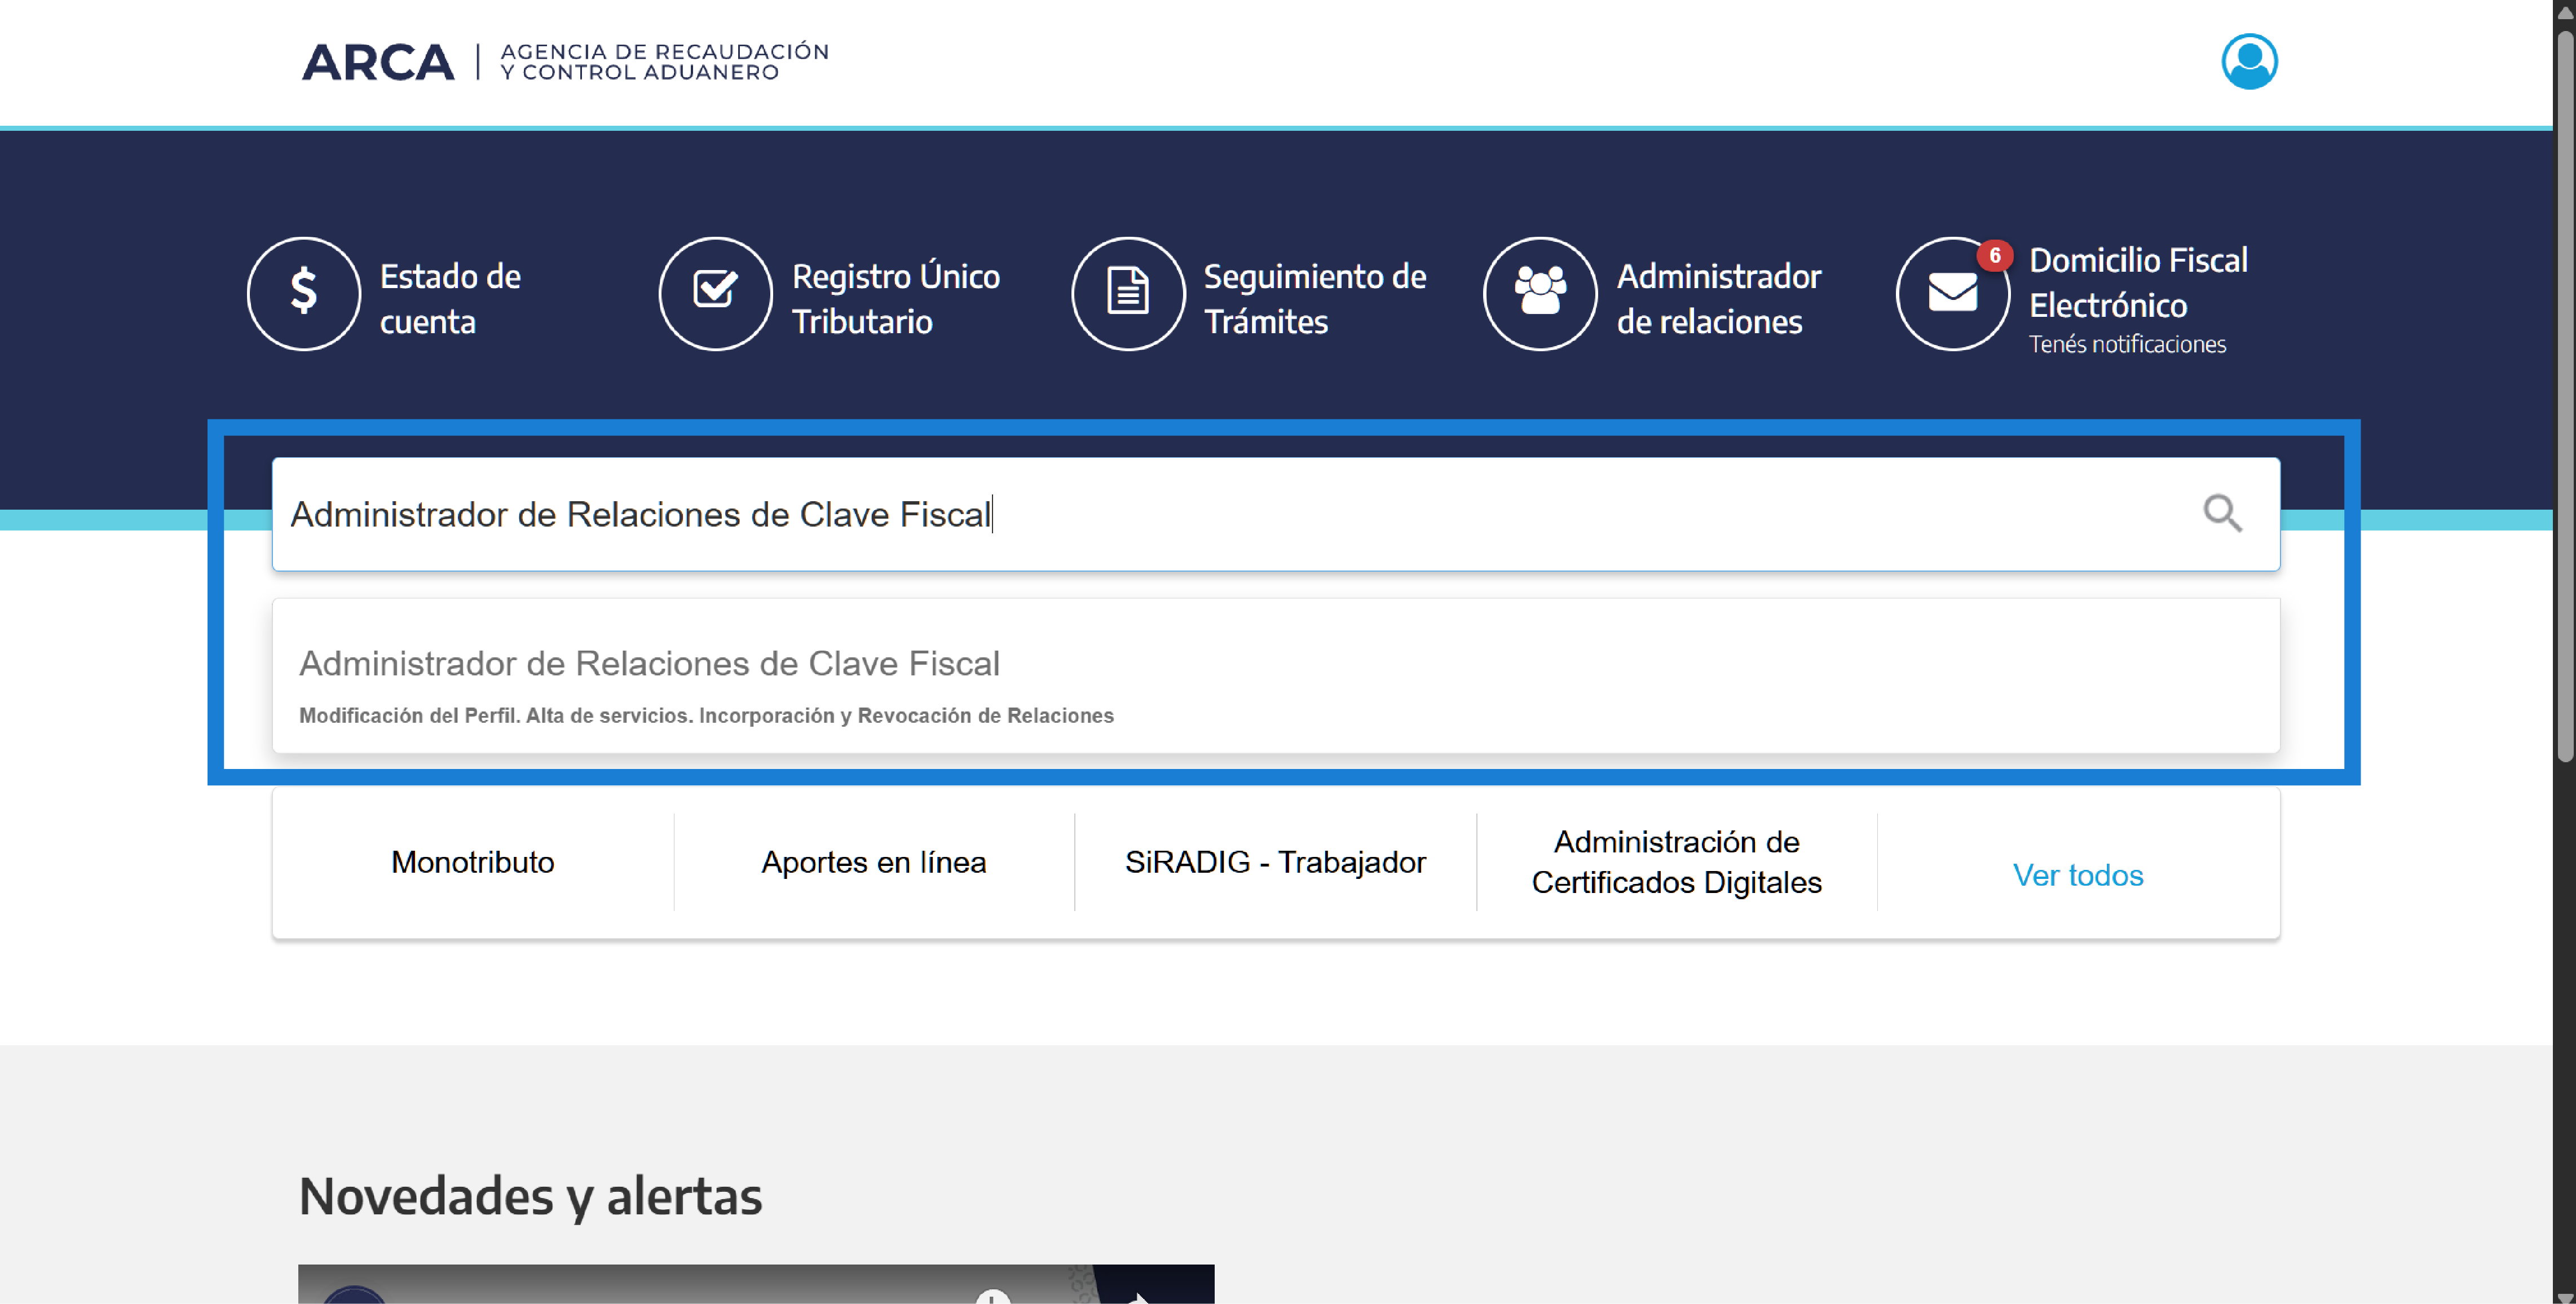The width and height of the screenshot is (2576, 1304).
Task: Click the search magnifier icon
Action: point(2224,514)
